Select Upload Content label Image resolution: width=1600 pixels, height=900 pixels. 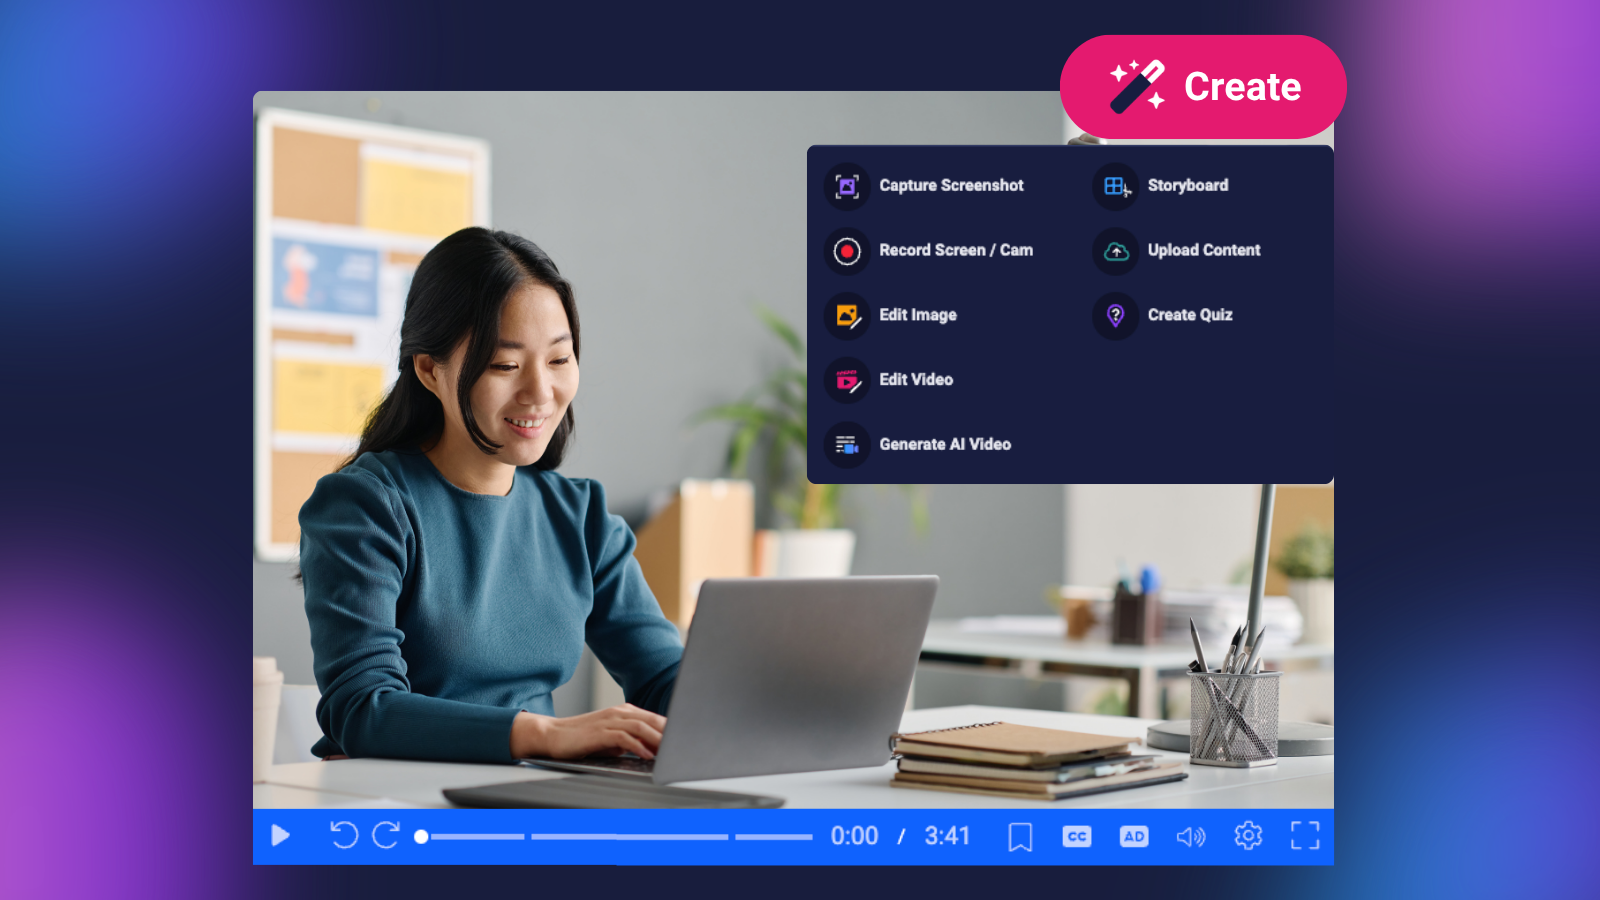pyautogui.click(x=1204, y=250)
